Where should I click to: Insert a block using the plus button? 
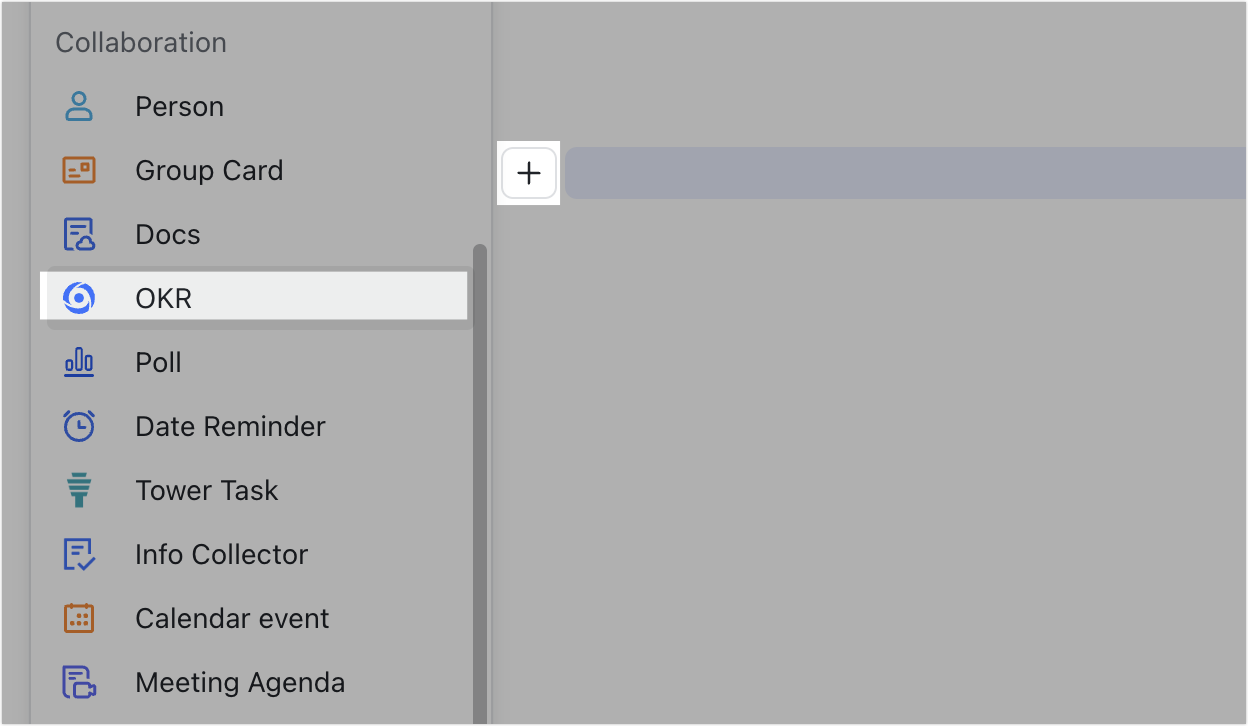(x=528, y=172)
